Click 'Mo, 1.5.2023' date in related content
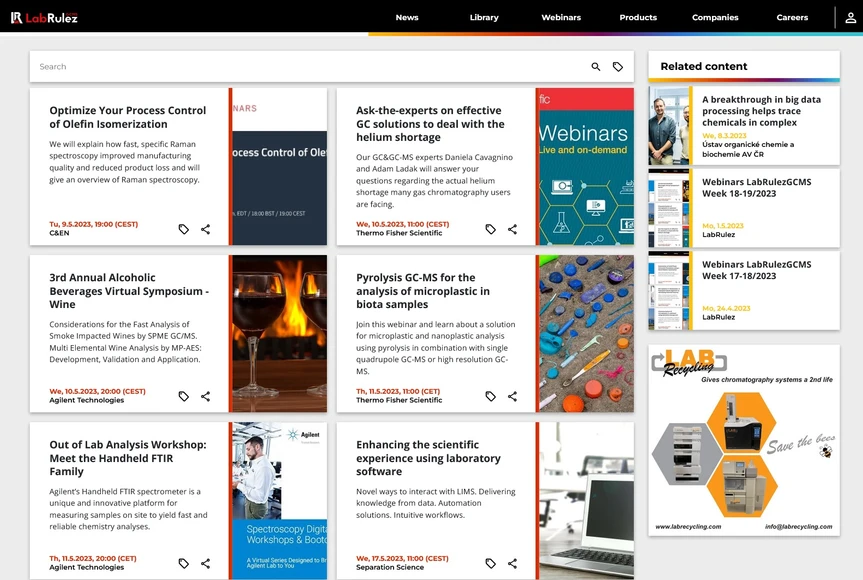 point(723,226)
